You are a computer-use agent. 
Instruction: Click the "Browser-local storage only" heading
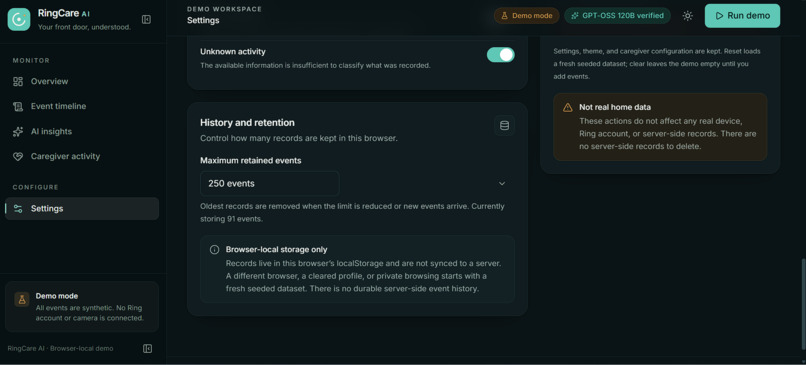pyautogui.click(x=277, y=249)
